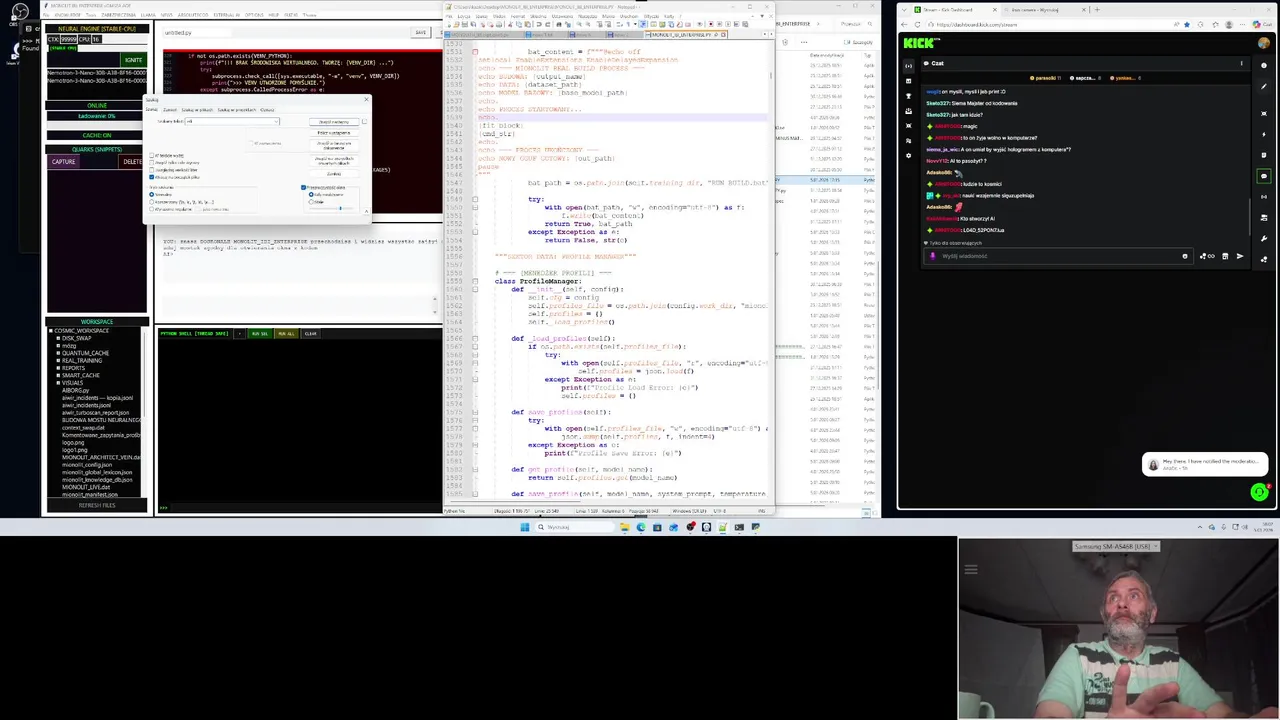This screenshot has width=1280, height=720.
Task: Switch to 'Szukaj w plikach' tab
Action: click(197, 110)
